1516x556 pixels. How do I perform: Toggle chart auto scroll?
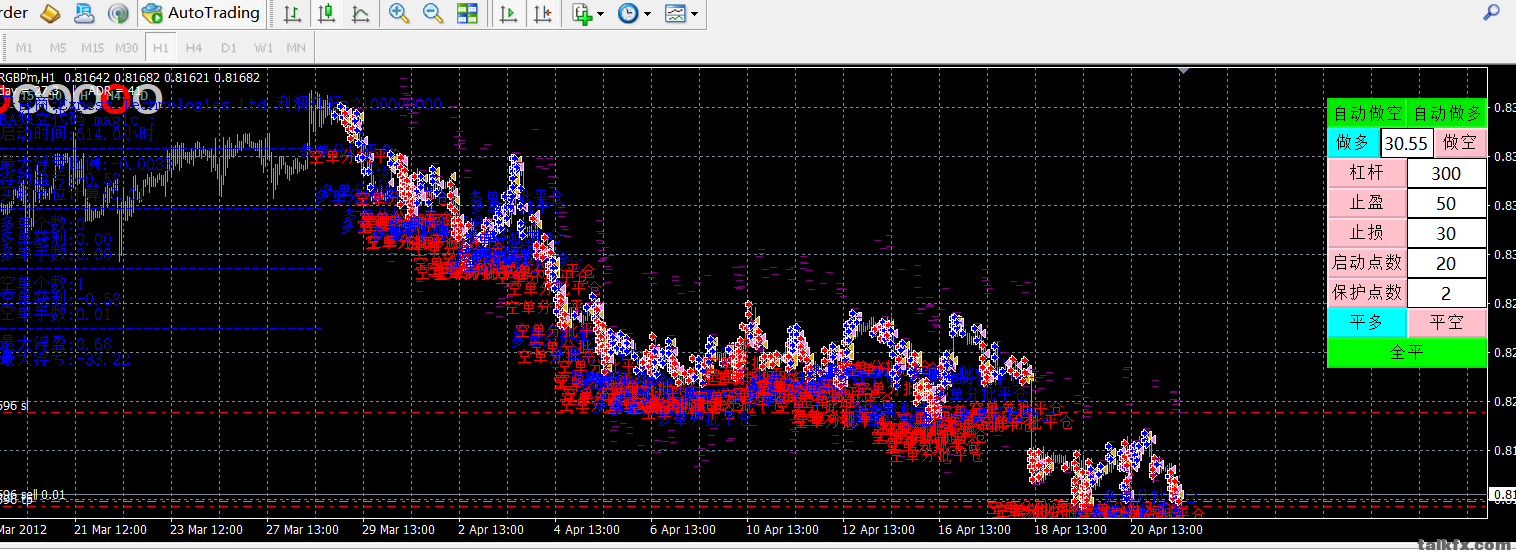pyautogui.click(x=509, y=14)
